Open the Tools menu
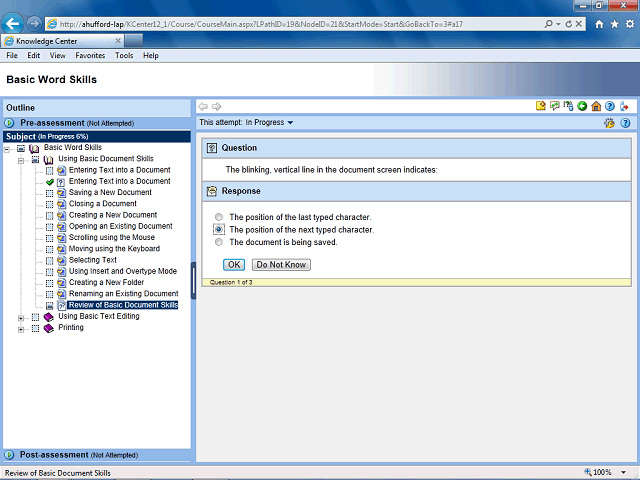 point(124,56)
